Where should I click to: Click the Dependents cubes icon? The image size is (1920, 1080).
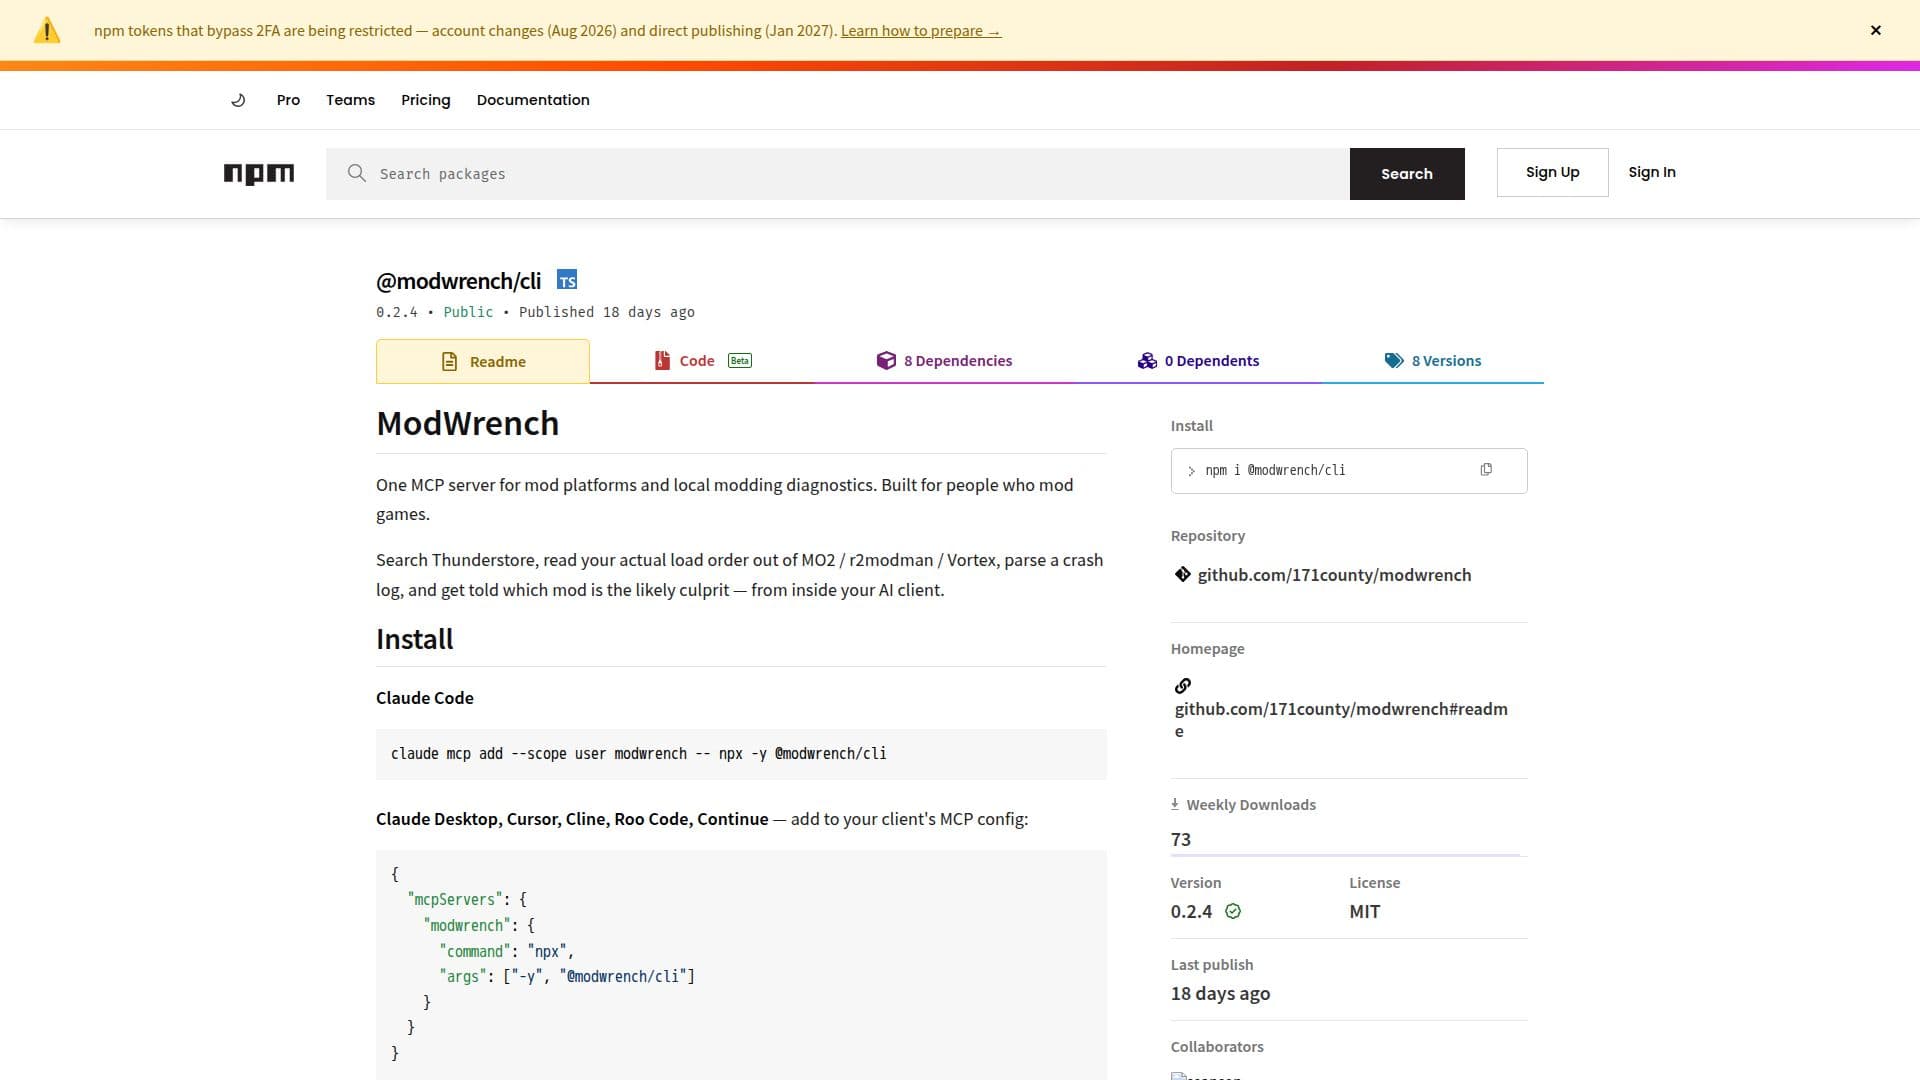(x=1147, y=360)
